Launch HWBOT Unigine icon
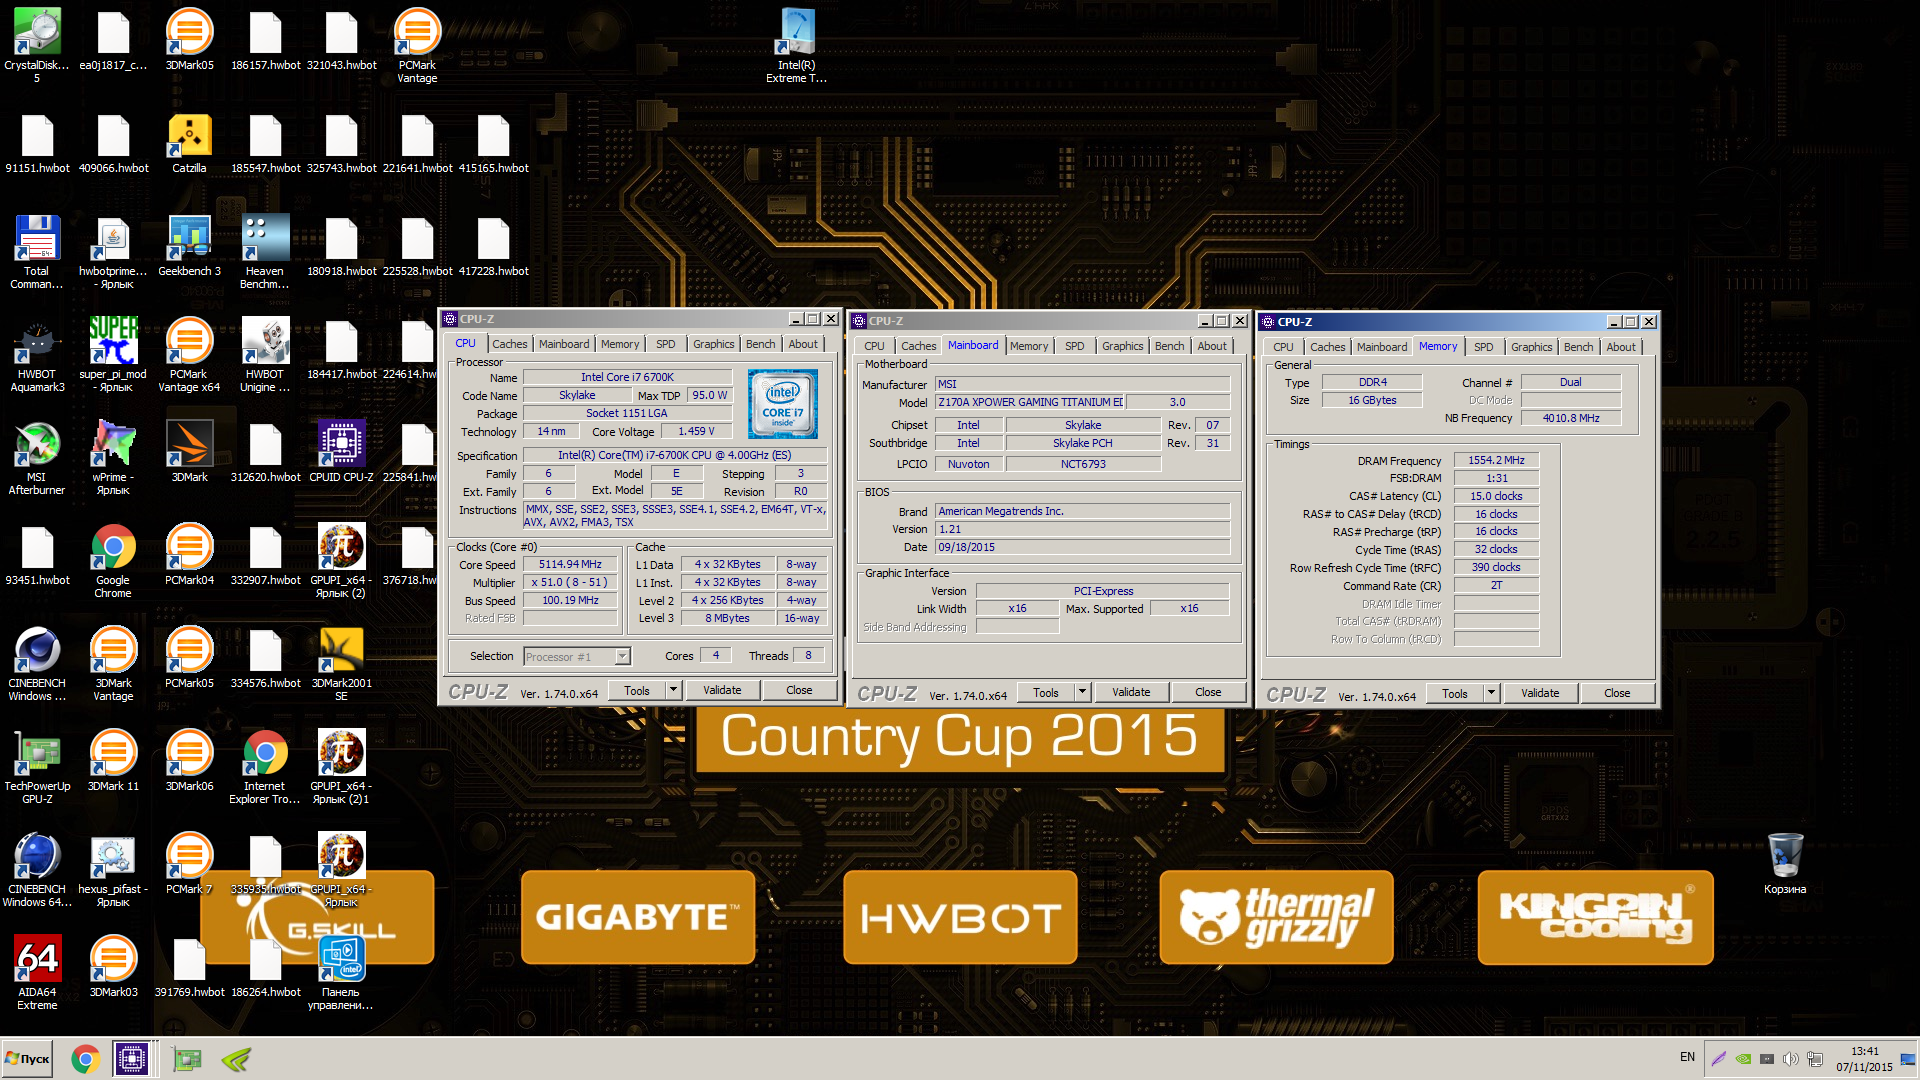The width and height of the screenshot is (1920, 1080). pyautogui.click(x=265, y=355)
